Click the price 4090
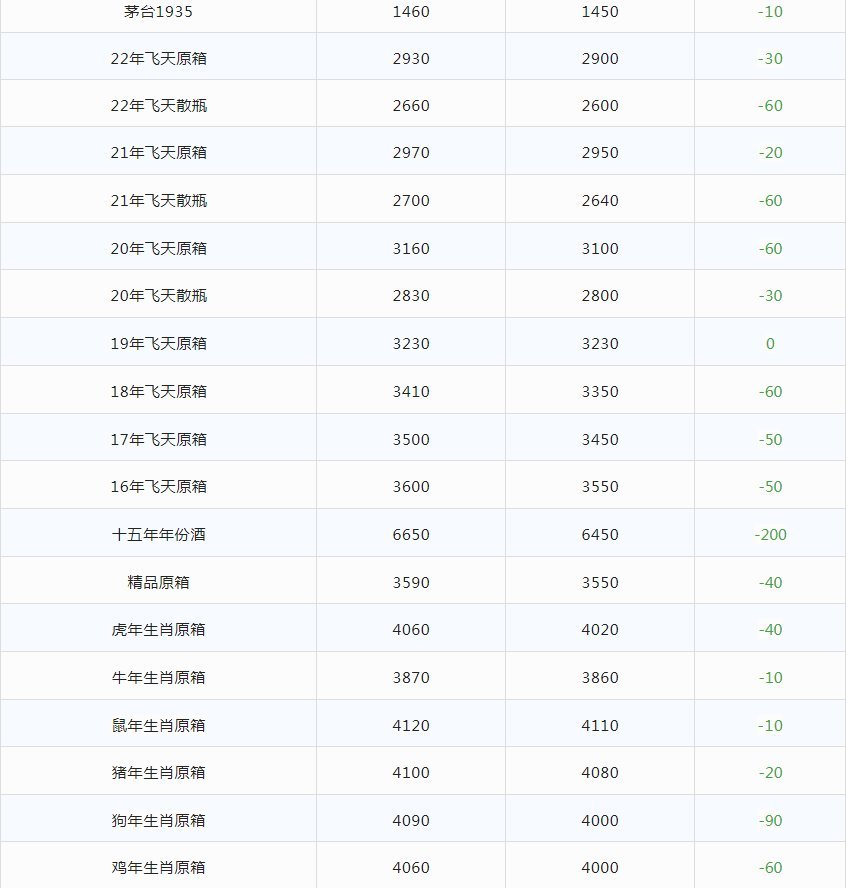Image resolution: width=847 pixels, height=888 pixels. [411, 821]
